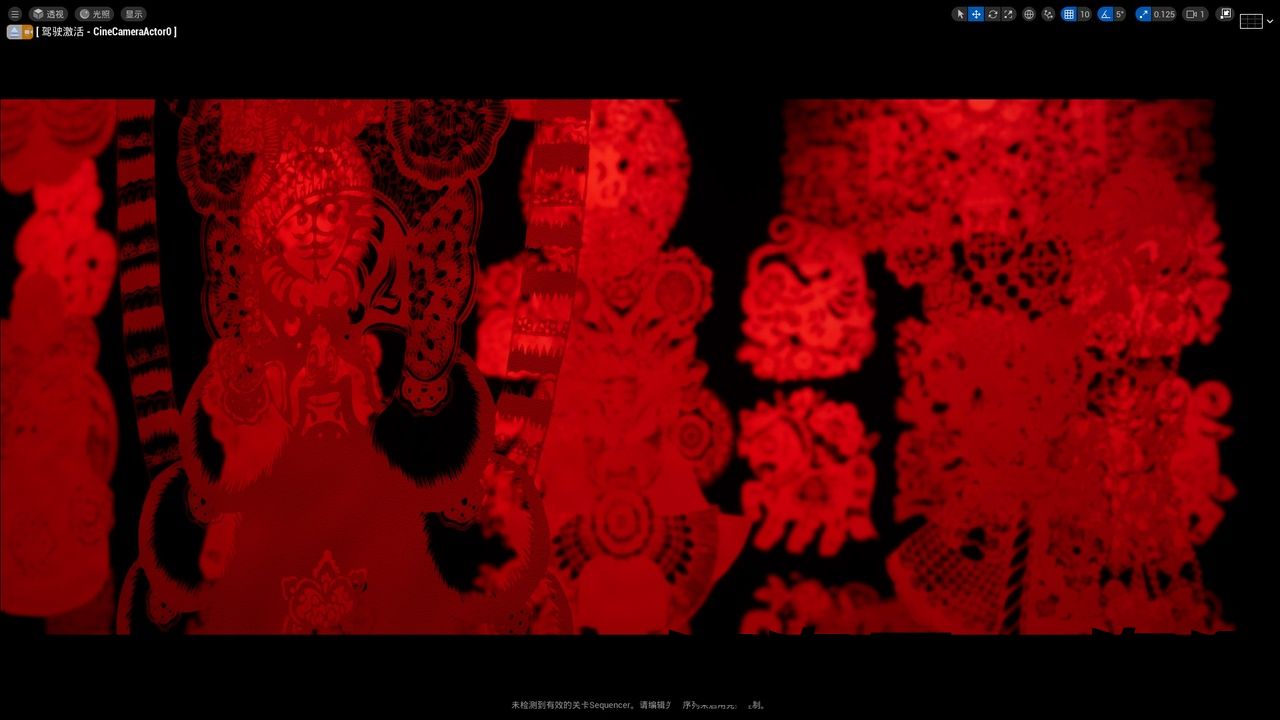Choose the select mode arrow tool
Screen dimensions: 1280x720
[x=960, y=14]
